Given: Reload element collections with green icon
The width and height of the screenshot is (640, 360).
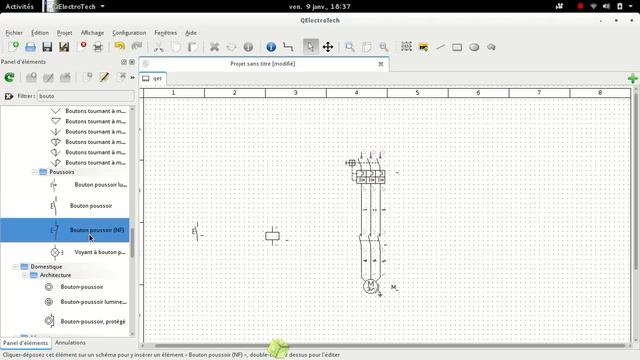Looking at the screenshot, I should pyautogui.click(x=9, y=77).
